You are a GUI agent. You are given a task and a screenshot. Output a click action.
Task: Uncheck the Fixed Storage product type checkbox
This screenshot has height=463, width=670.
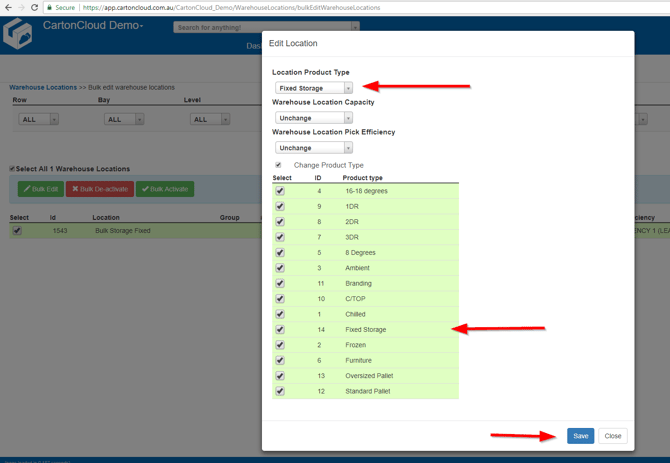(x=280, y=329)
